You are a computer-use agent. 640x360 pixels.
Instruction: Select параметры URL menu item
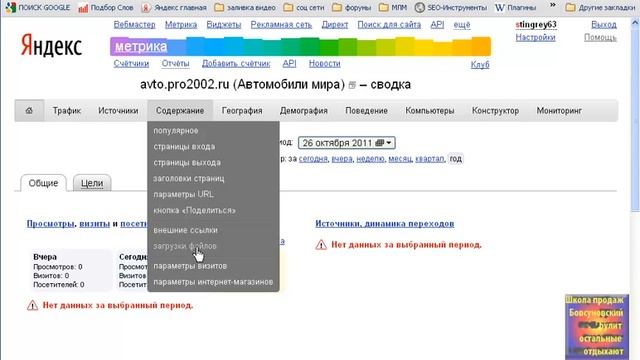[183, 194]
